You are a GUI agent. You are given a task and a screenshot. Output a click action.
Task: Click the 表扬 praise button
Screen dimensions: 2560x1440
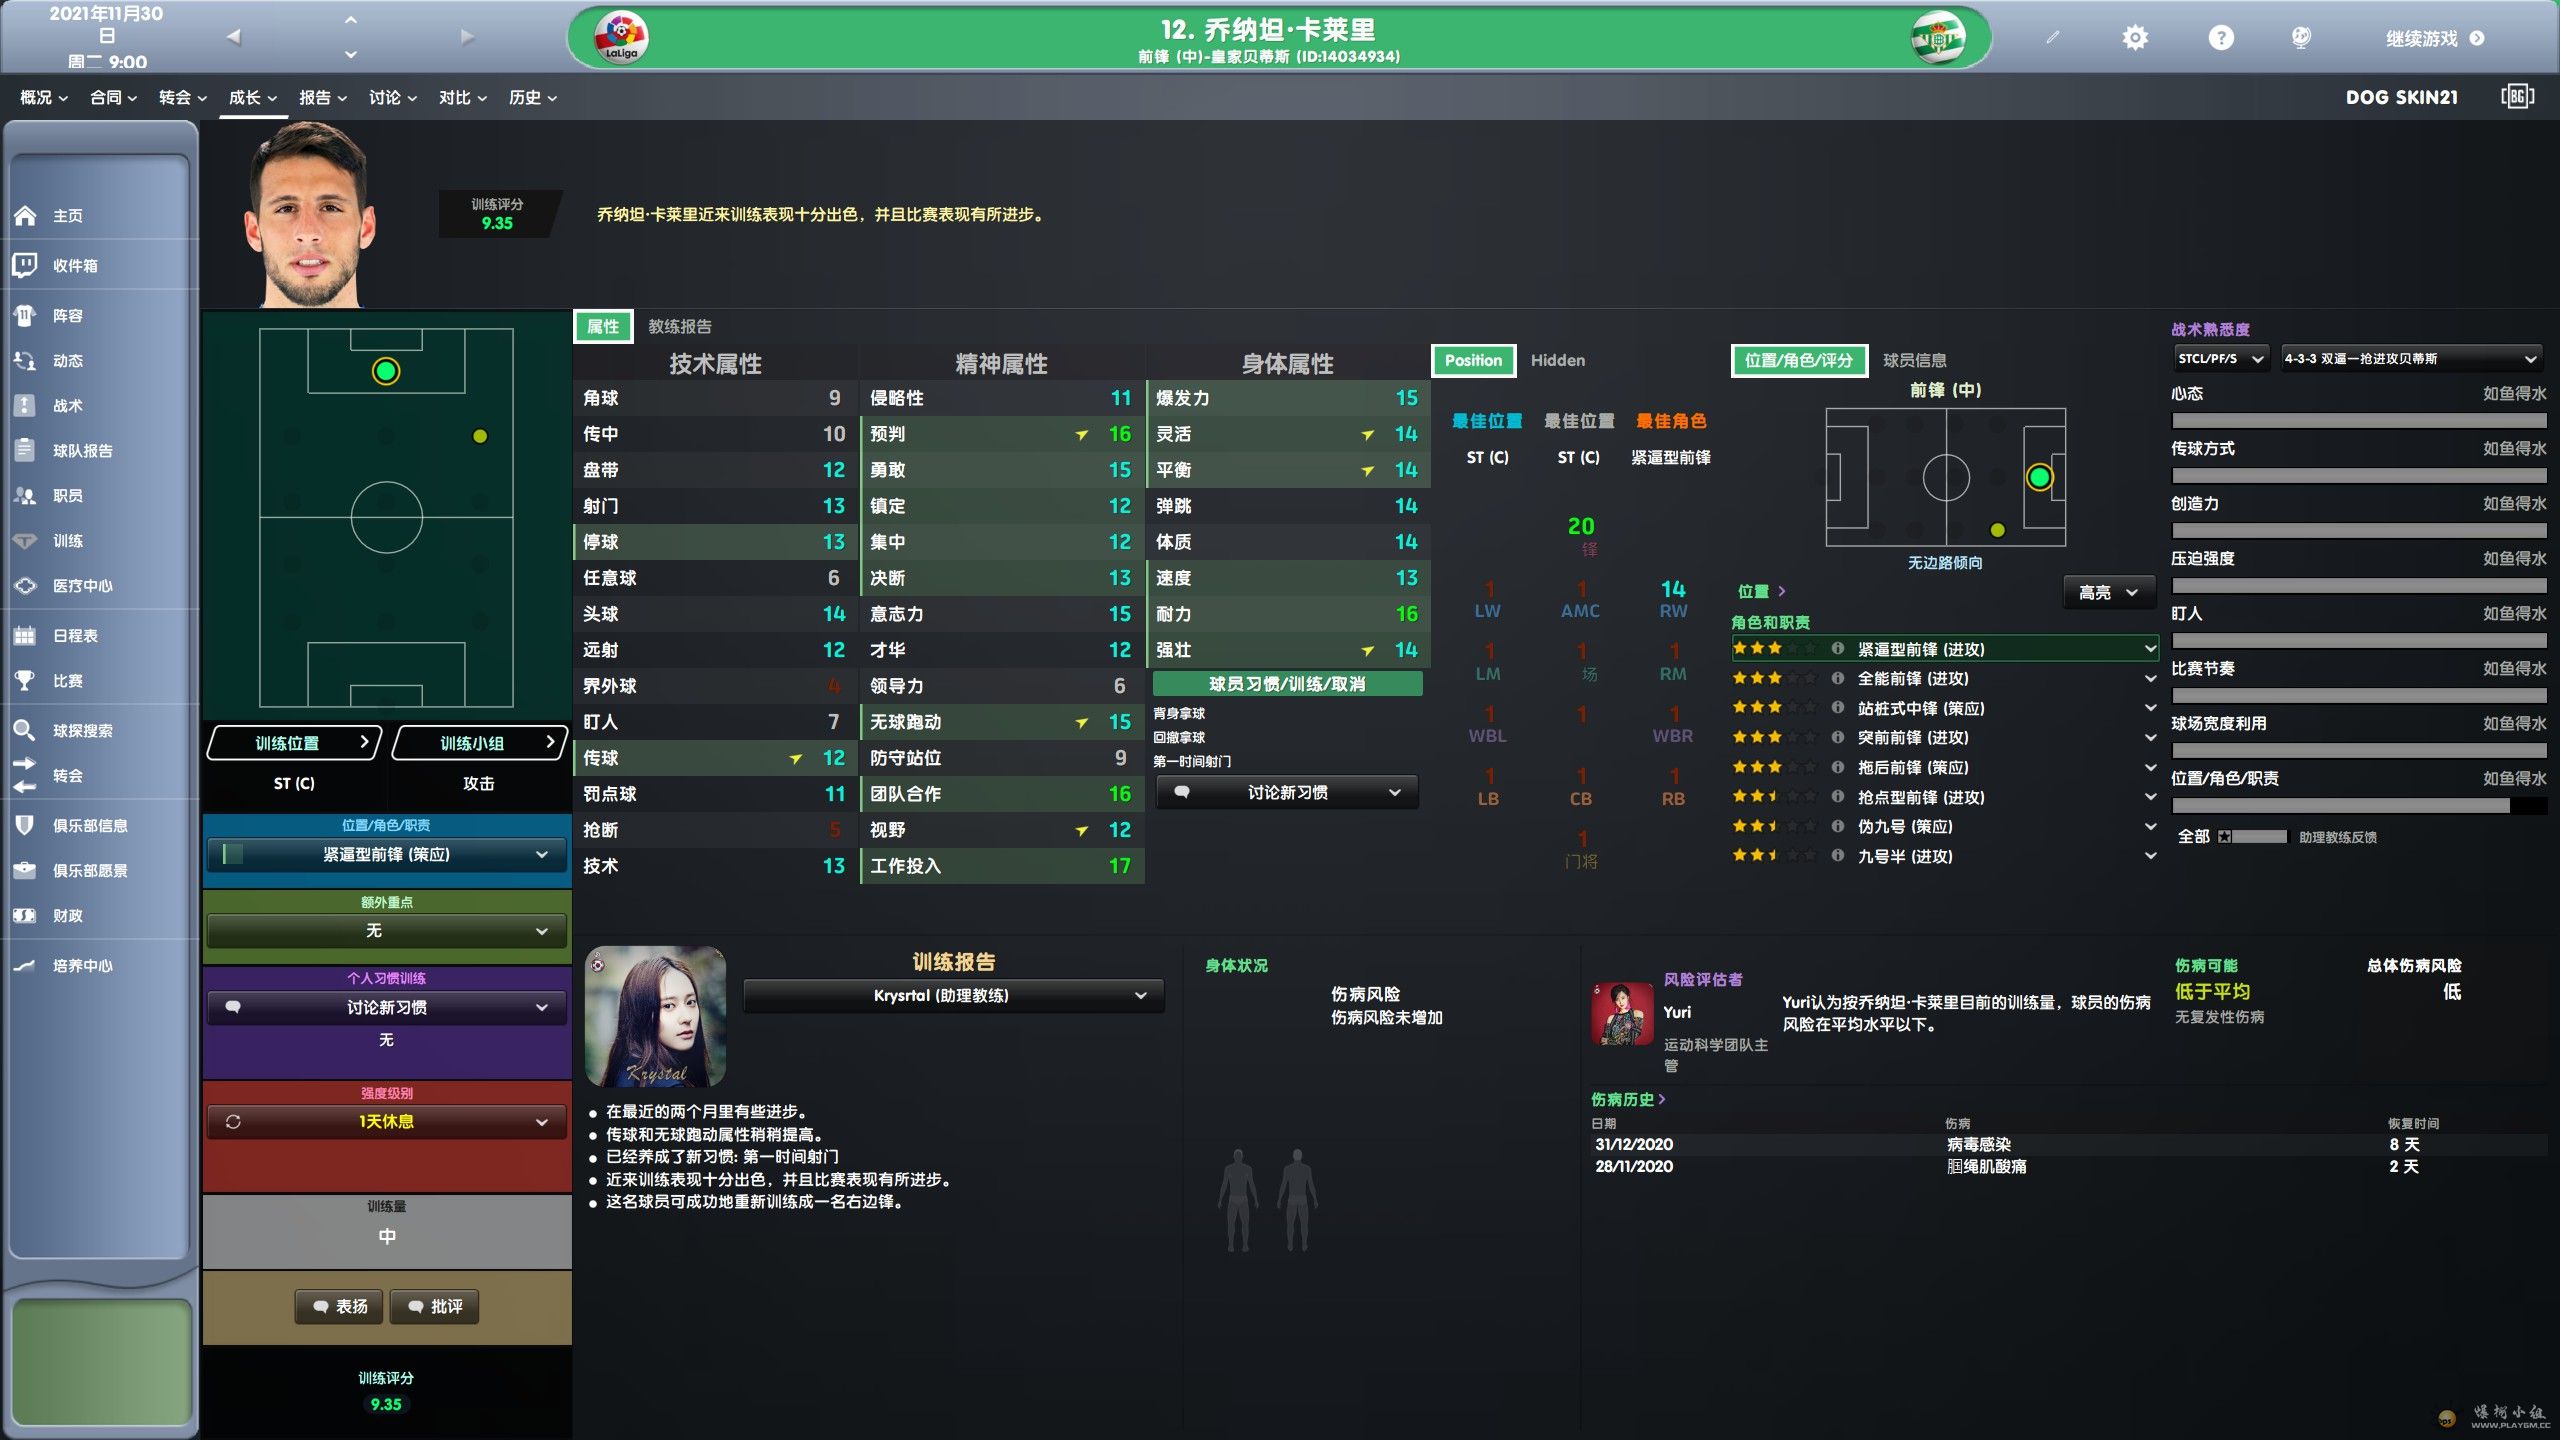coord(339,1306)
